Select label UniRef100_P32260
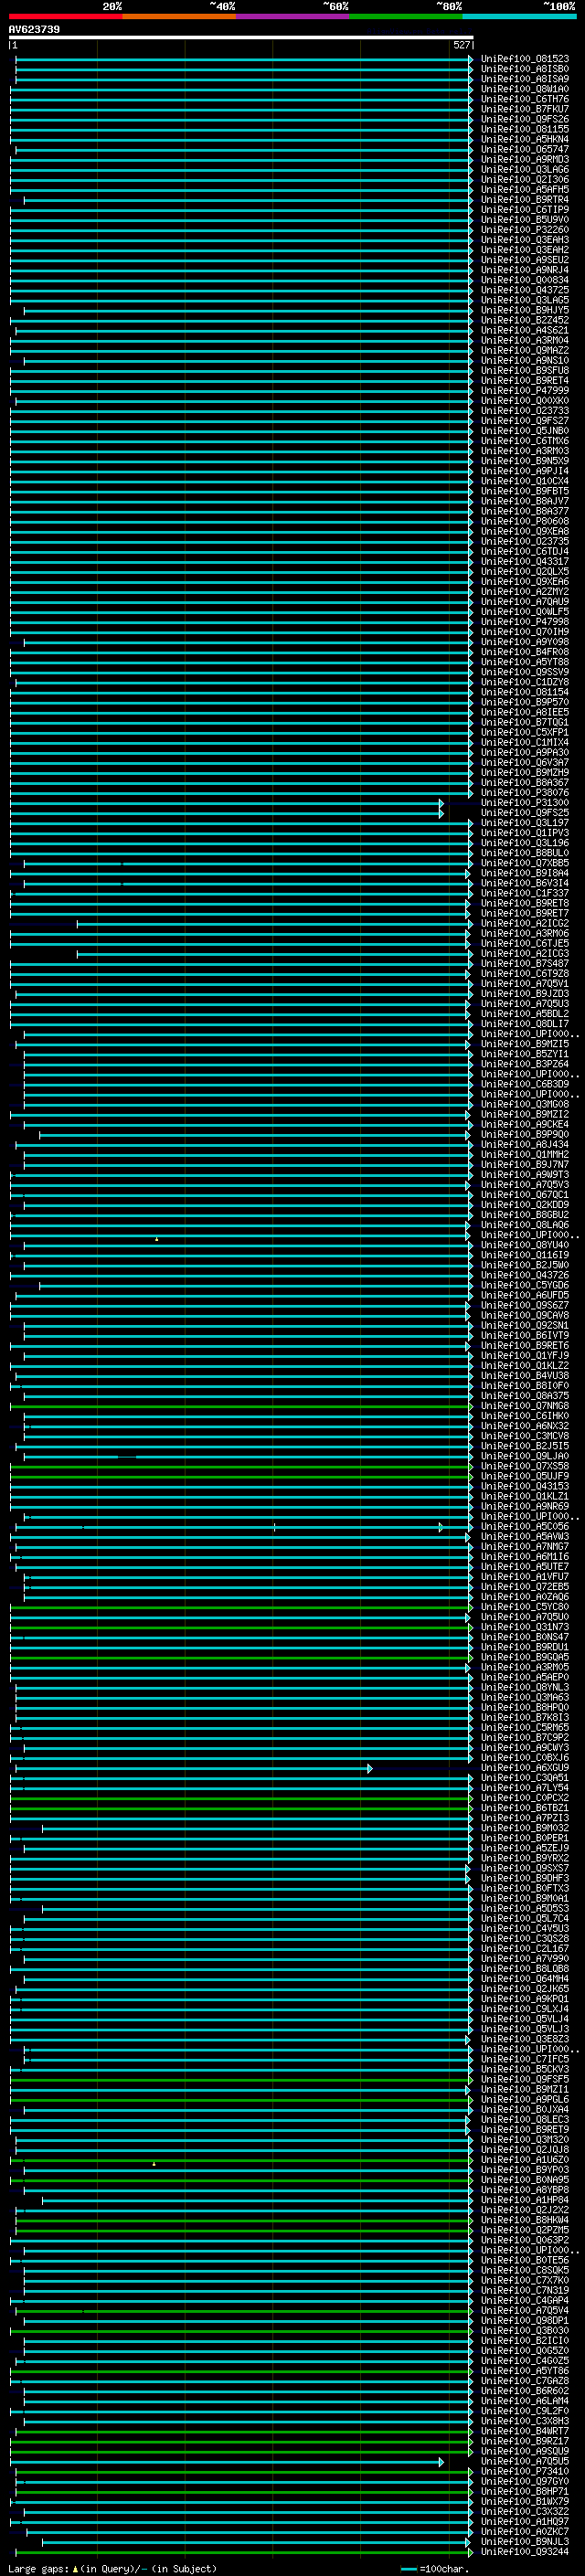Image resolution: width=585 pixels, height=2576 pixels. pos(525,230)
